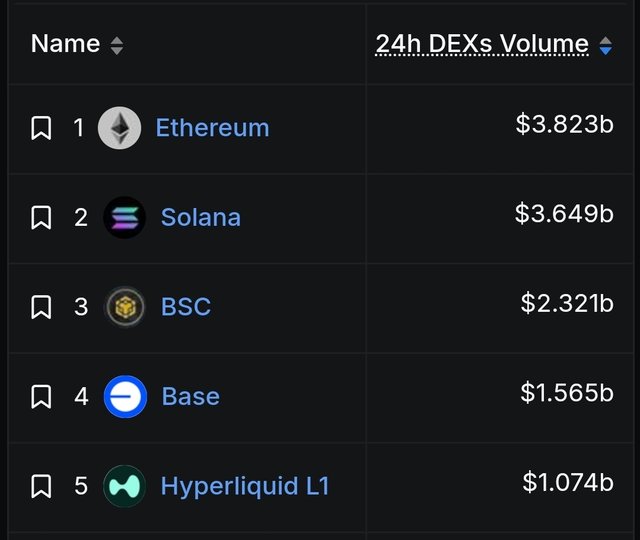
Task: Toggle bookmark for Base chain
Action: 41,396
